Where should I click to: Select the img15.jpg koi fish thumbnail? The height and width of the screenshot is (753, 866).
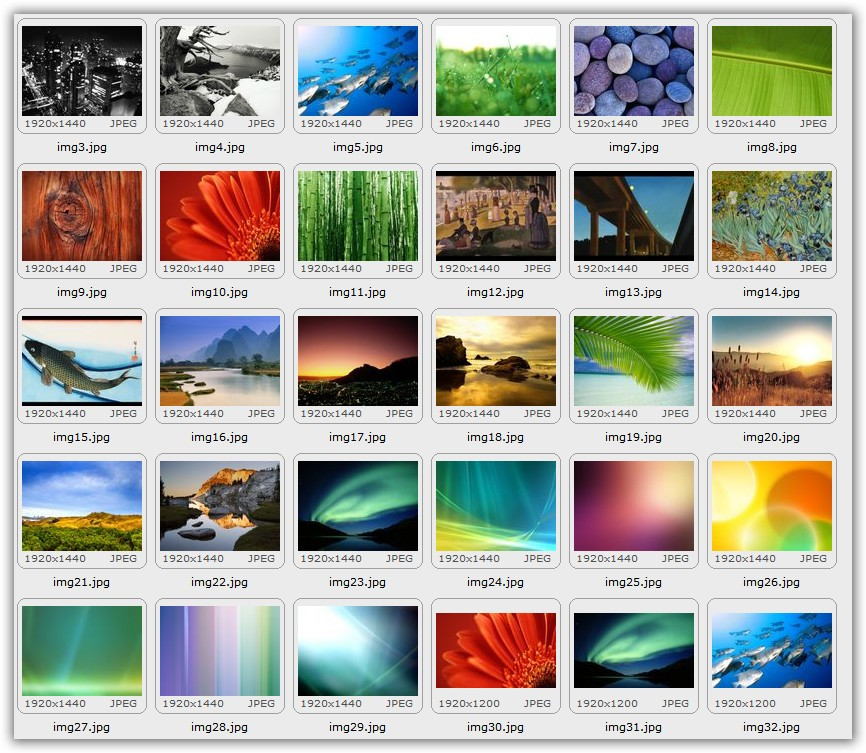[x=82, y=361]
